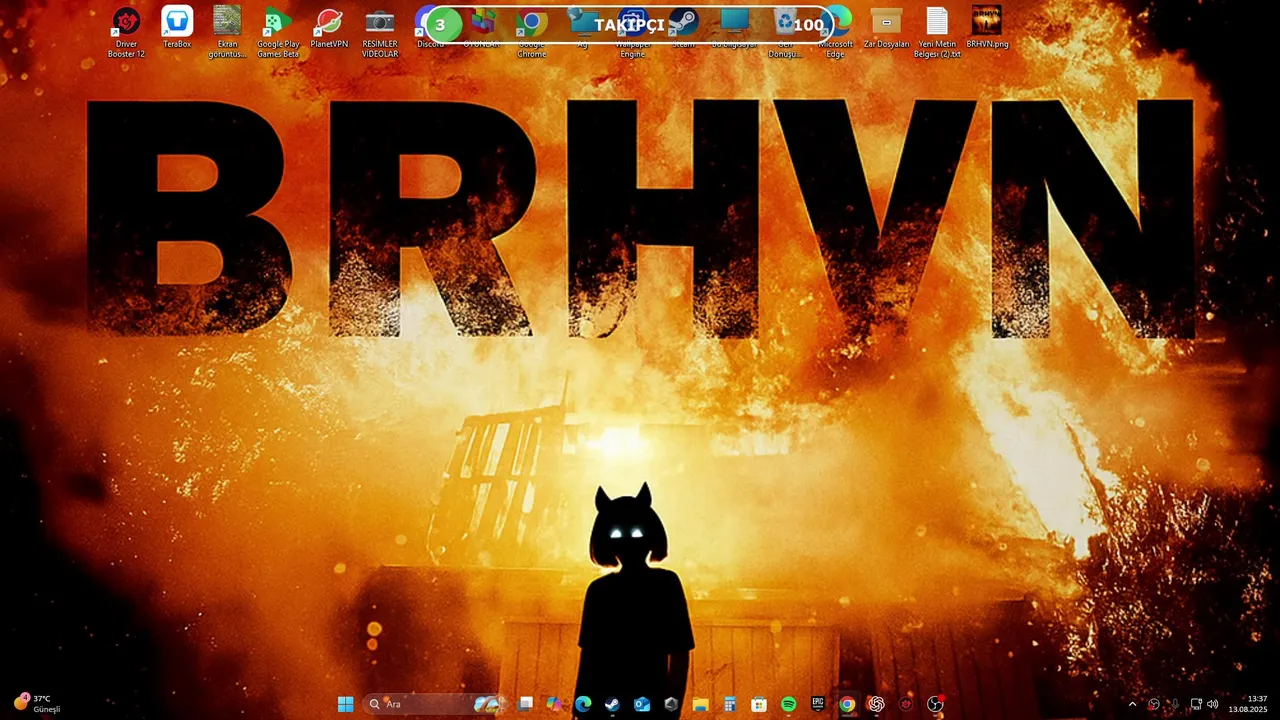Open Driver Booster 12 desktop shortcut
1280x720 pixels.
[126, 33]
